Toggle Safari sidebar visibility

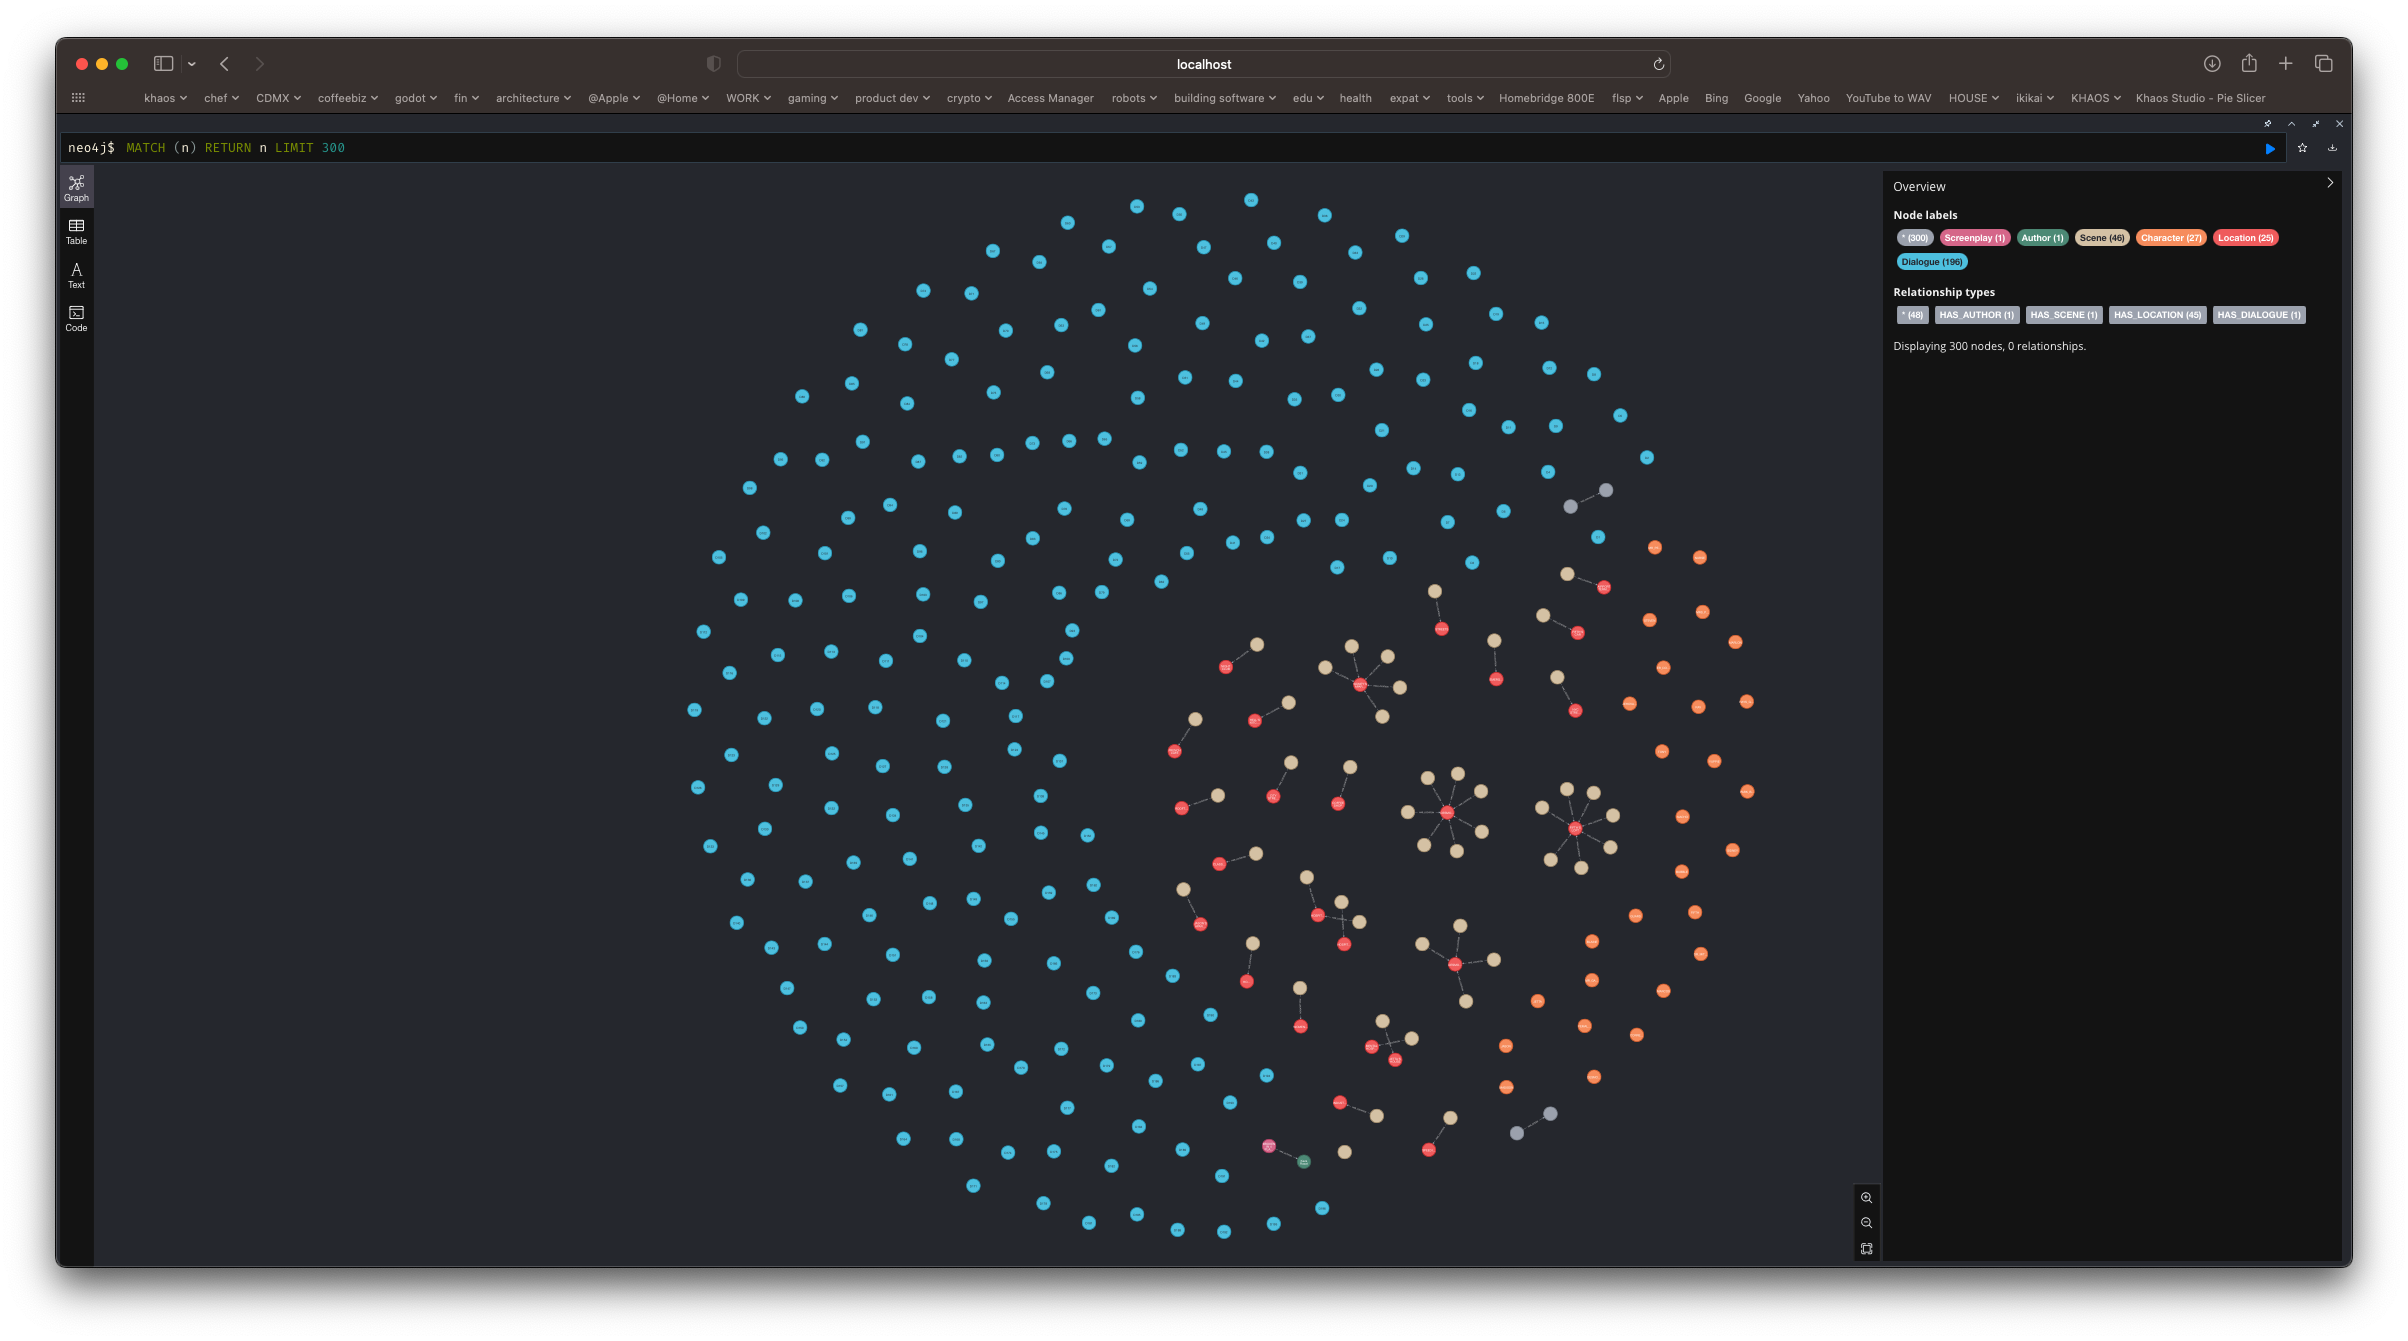coord(163,64)
